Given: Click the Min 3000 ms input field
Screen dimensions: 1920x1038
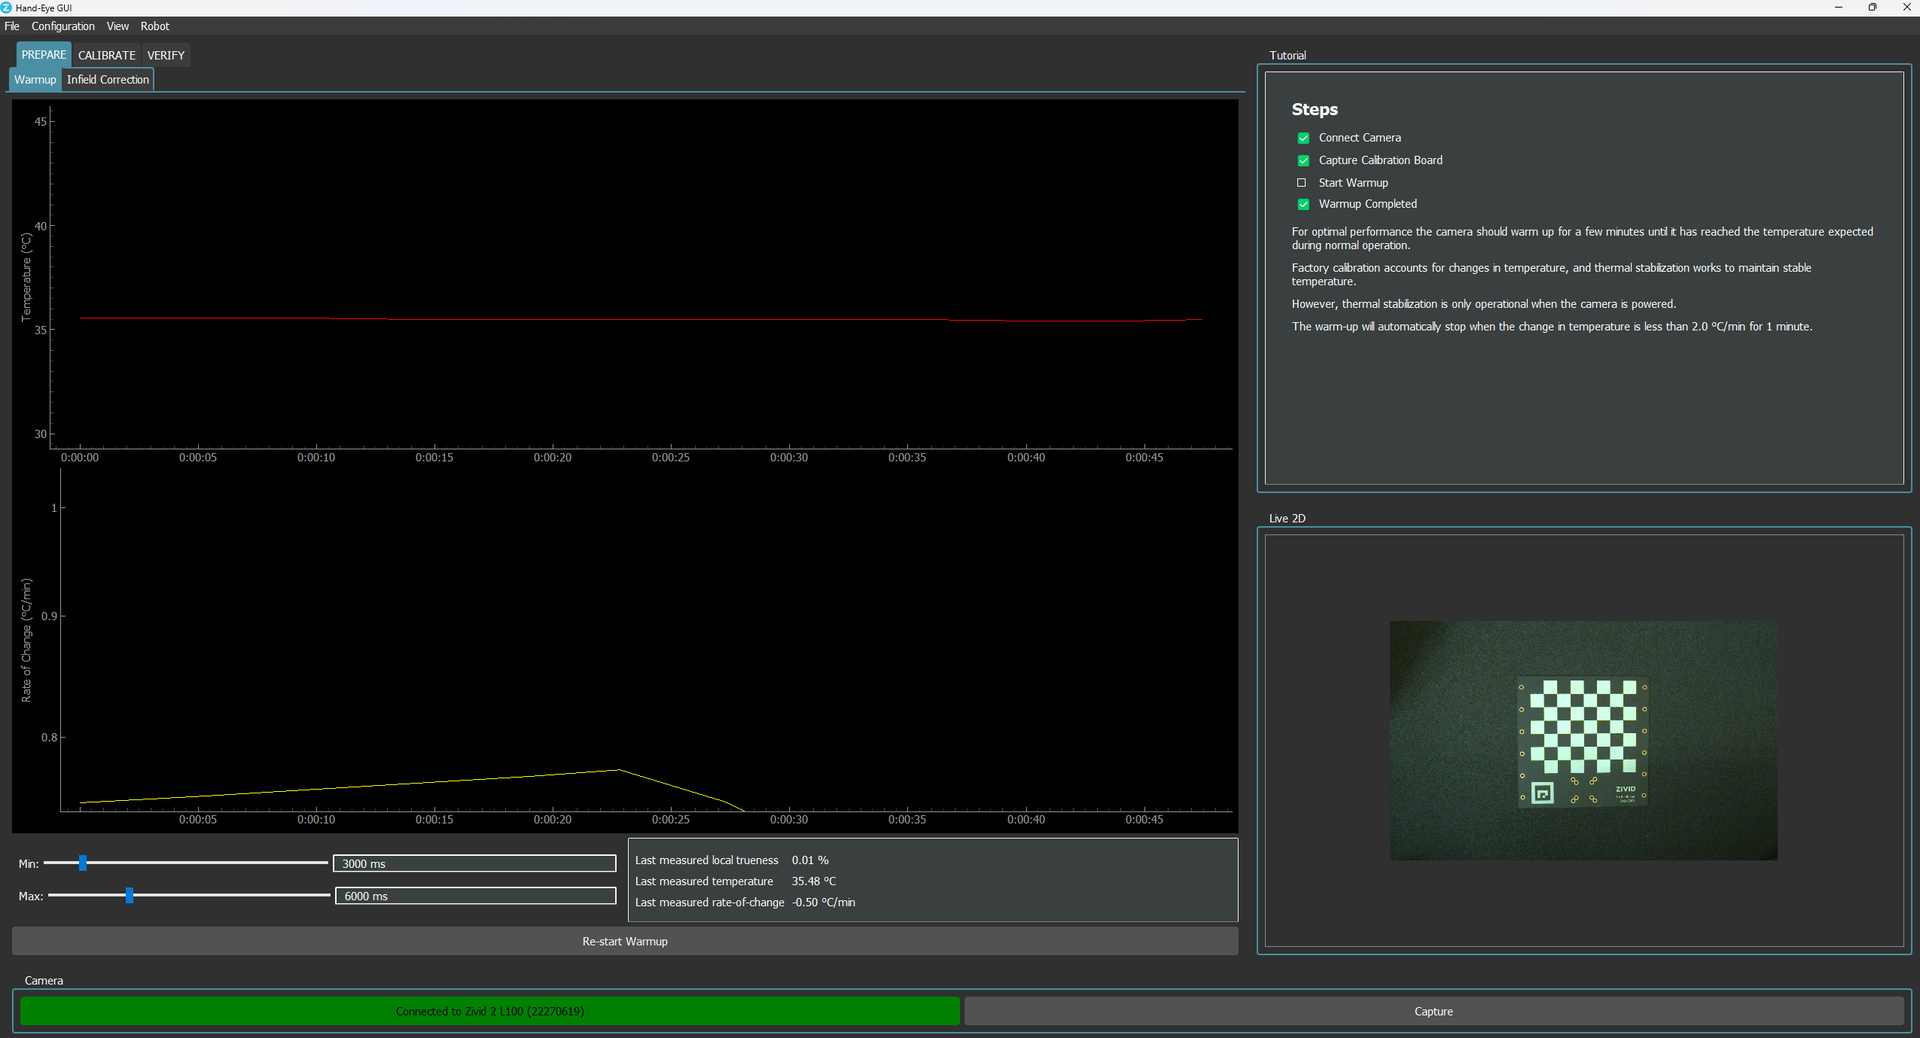Looking at the screenshot, I should (474, 863).
